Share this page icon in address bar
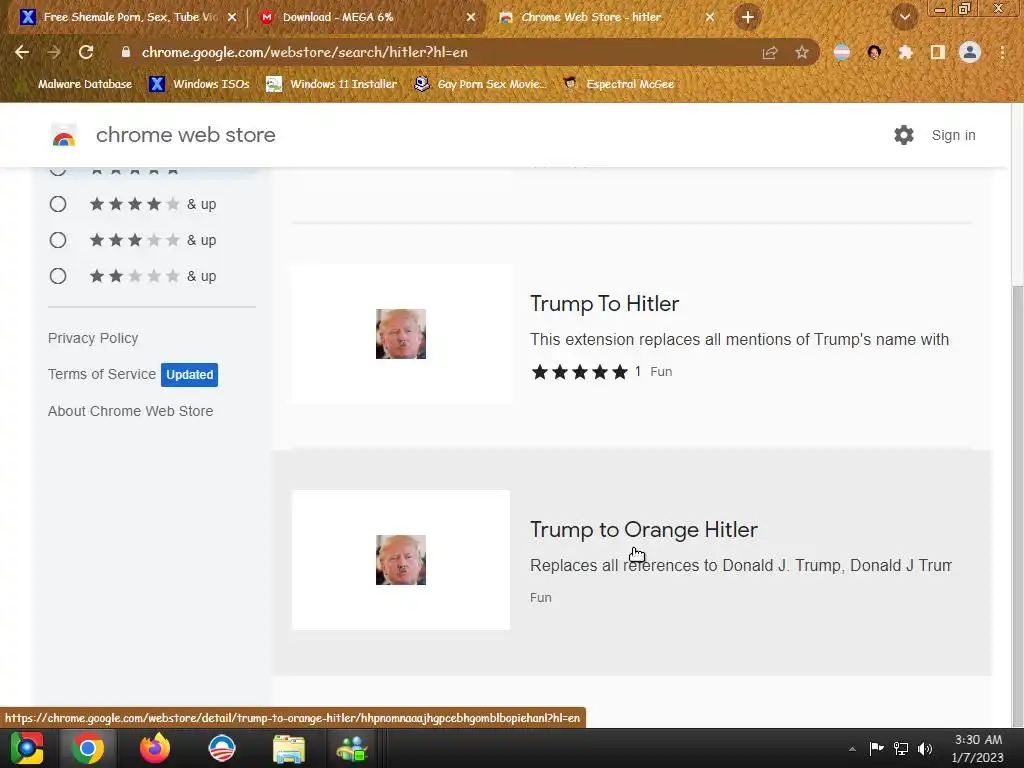The width and height of the screenshot is (1024, 768). [770, 53]
